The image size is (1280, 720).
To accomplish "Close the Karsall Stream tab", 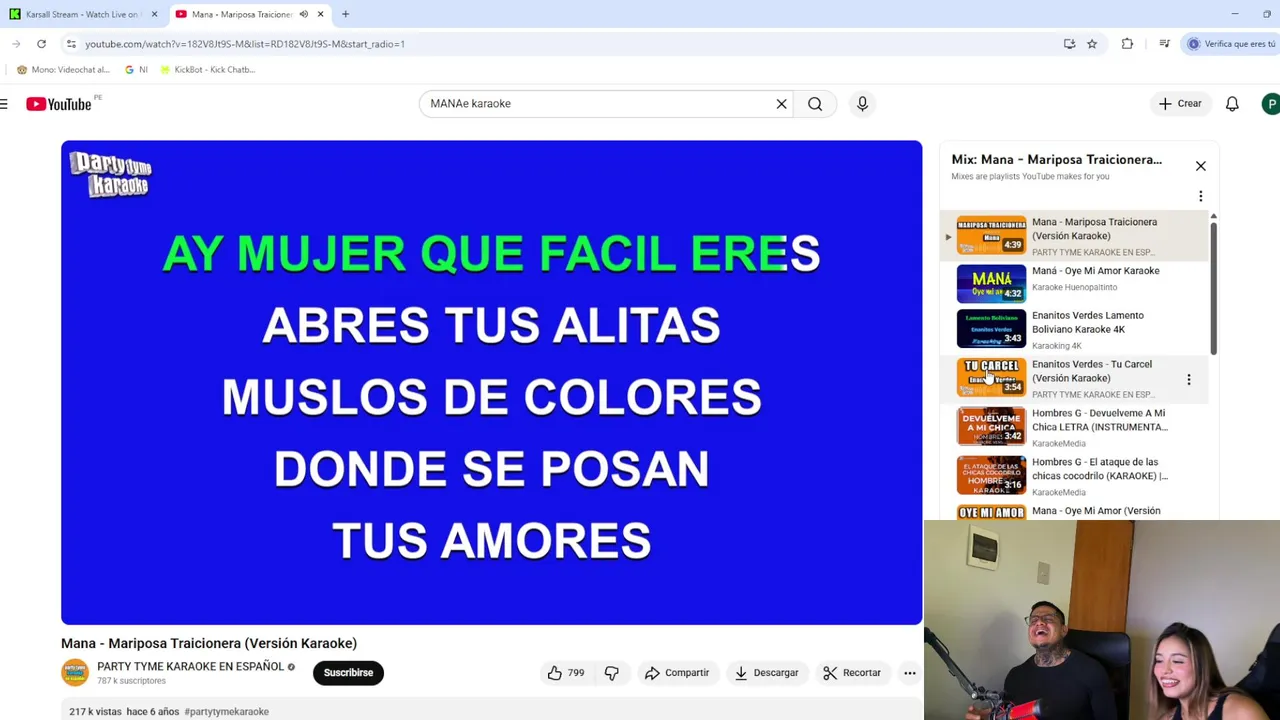I will tap(154, 14).
